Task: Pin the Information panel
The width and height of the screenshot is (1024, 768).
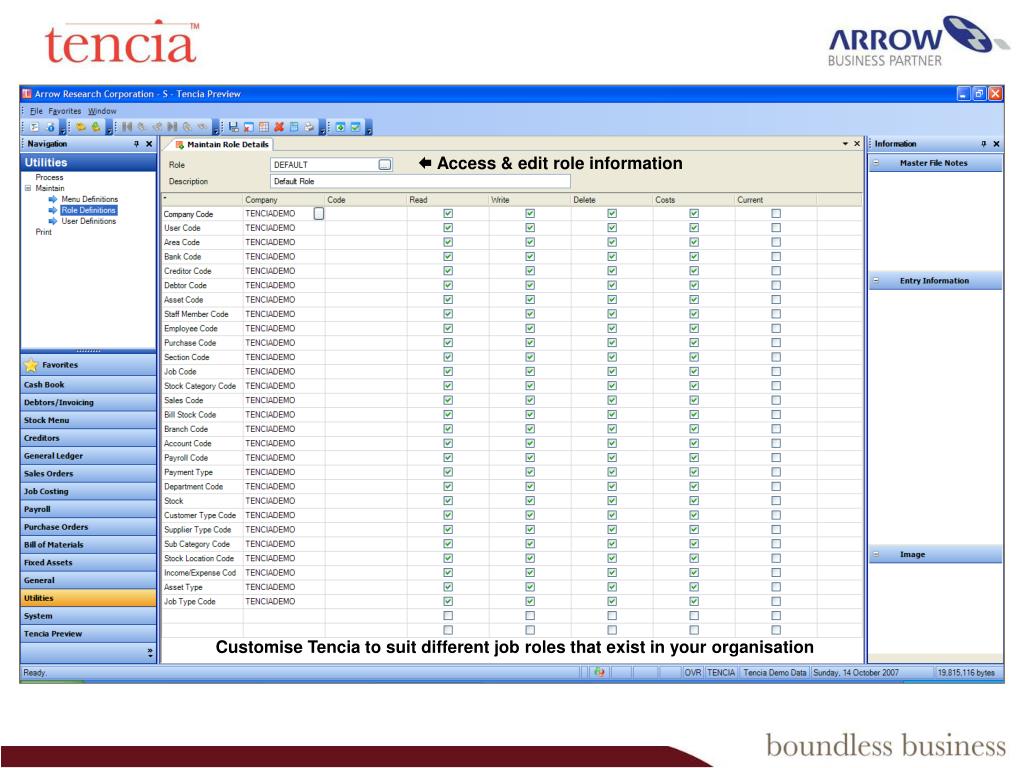Action: click(x=984, y=144)
